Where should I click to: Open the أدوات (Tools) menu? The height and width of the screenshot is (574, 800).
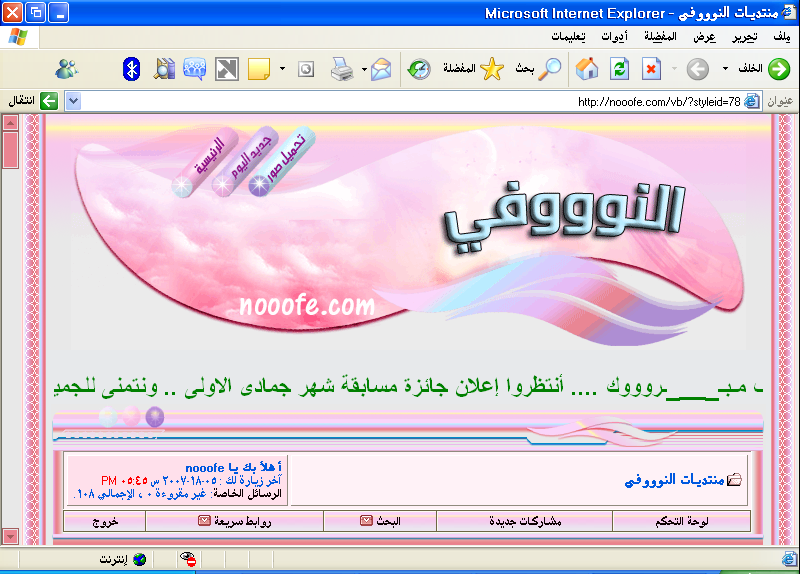(x=614, y=36)
